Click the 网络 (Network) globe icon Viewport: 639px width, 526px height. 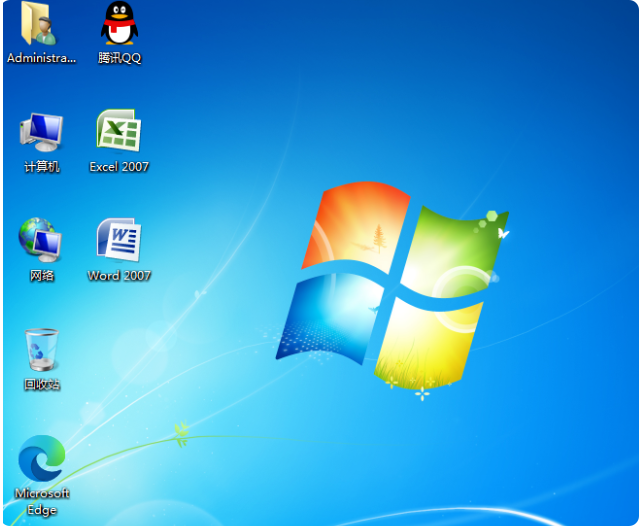coord(41,240)
